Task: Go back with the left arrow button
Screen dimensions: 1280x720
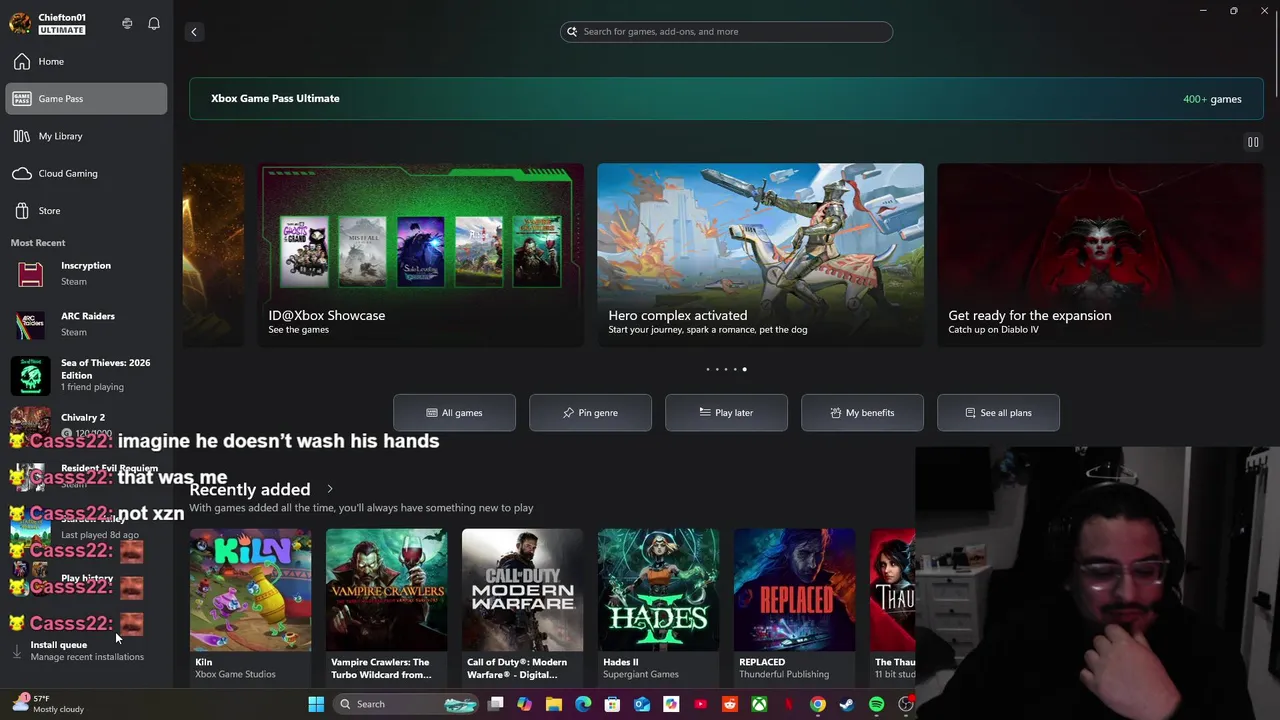Action: (194, 32)
